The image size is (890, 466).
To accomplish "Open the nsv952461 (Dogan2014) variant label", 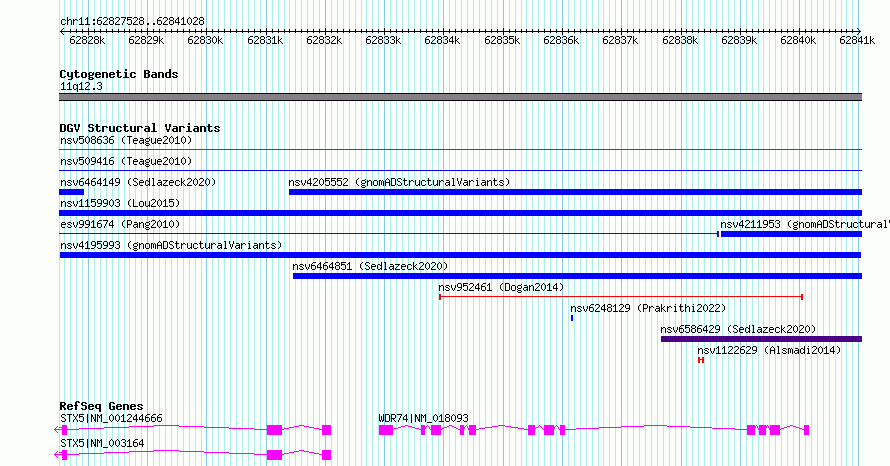I will 501,287.
